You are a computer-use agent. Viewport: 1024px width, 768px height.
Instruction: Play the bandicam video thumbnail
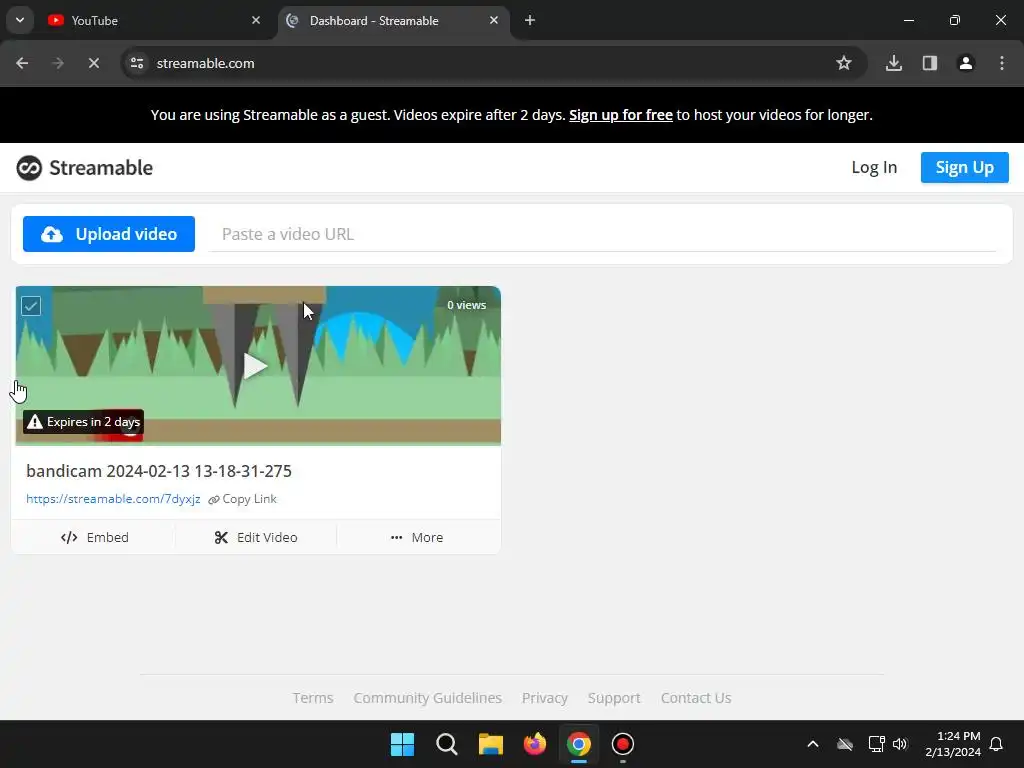(x=255, y=366)
